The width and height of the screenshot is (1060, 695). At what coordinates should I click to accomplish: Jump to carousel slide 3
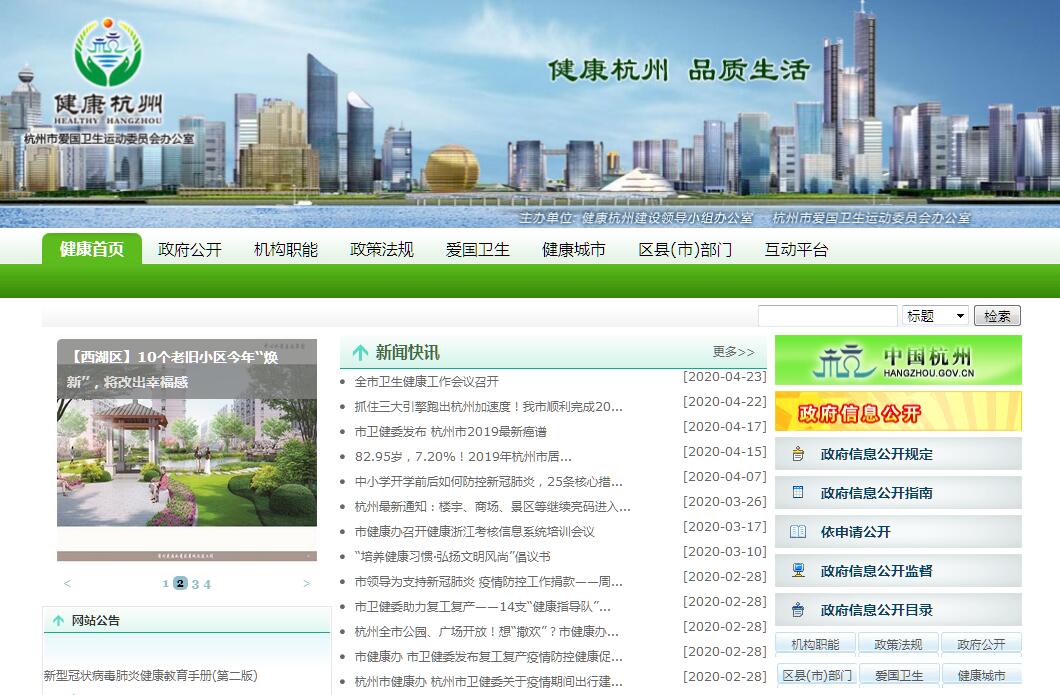195,584
